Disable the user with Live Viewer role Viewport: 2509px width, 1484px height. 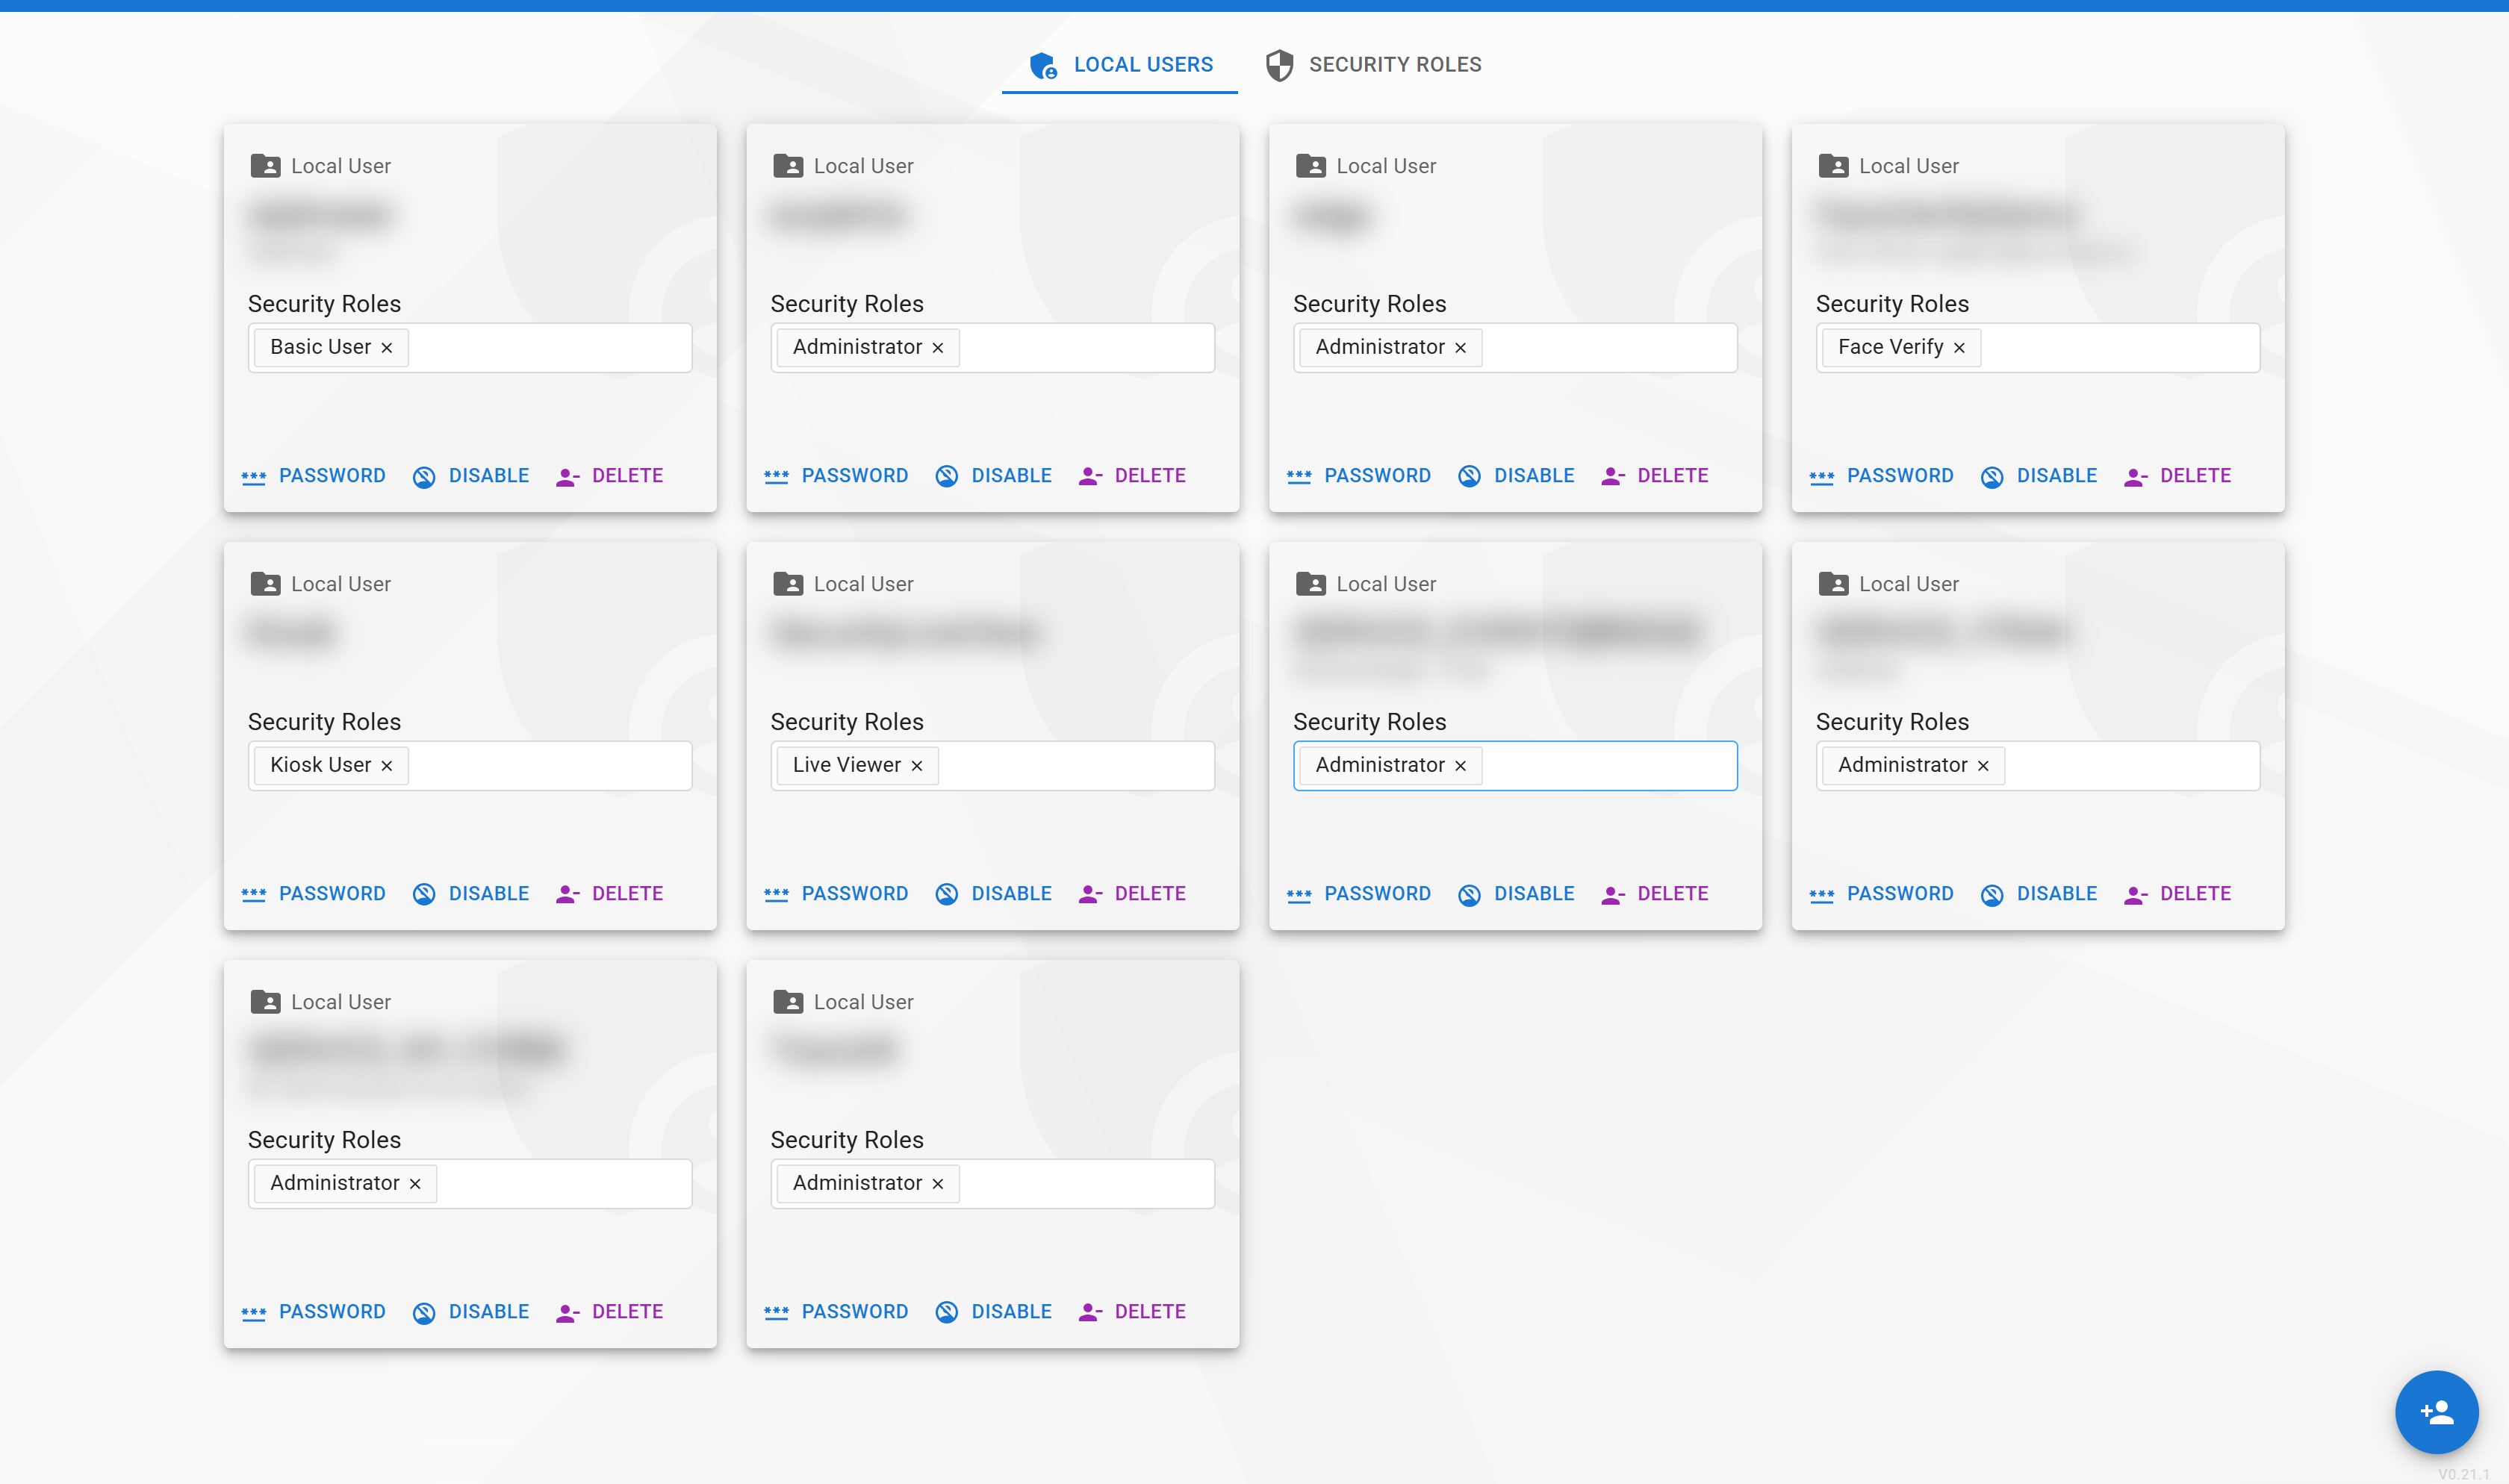click(x=994, y=894)
